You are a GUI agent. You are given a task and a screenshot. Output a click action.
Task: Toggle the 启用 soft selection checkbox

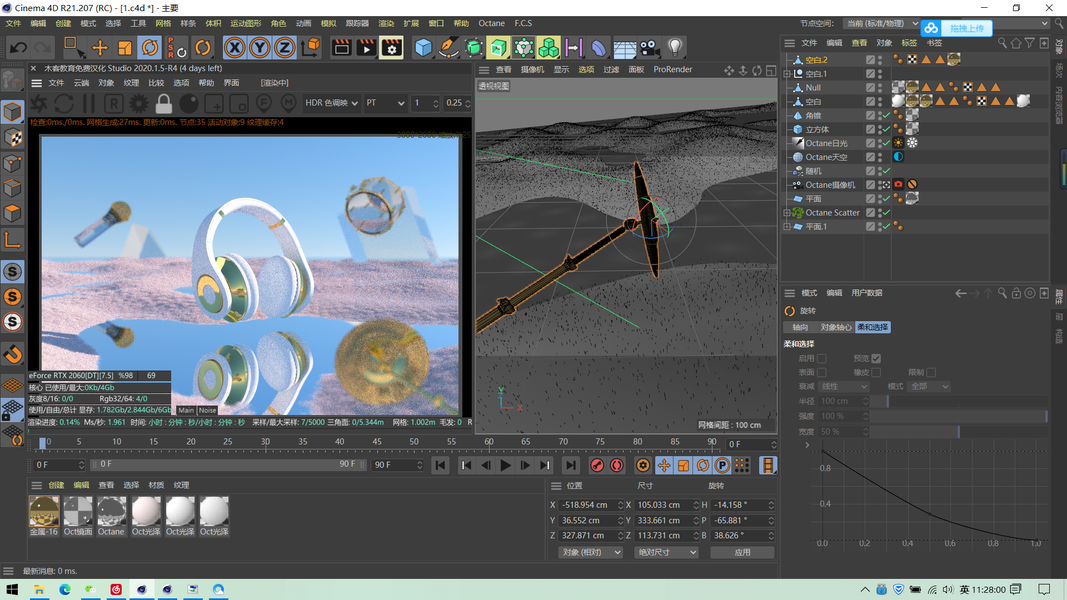click(x=821, y=359)
